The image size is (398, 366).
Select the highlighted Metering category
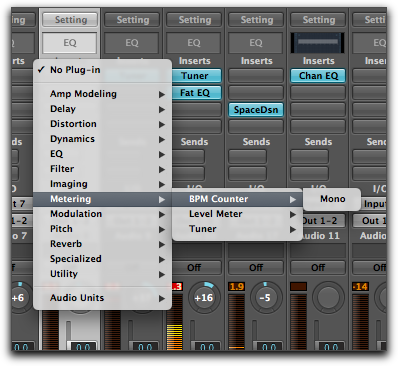click(102, 199)
